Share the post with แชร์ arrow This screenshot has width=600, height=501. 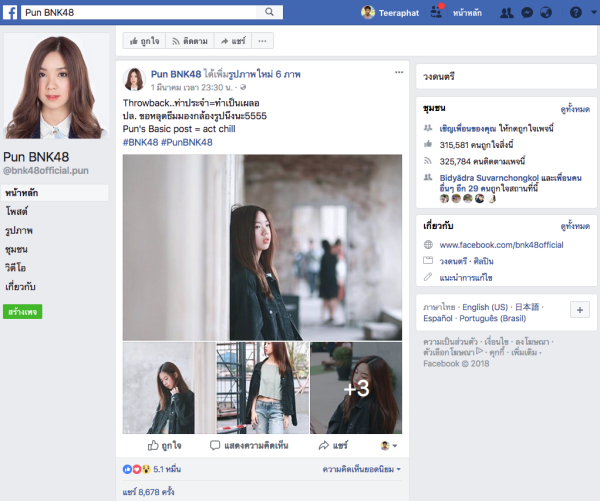pyautogui.click(x=333, y=446)
